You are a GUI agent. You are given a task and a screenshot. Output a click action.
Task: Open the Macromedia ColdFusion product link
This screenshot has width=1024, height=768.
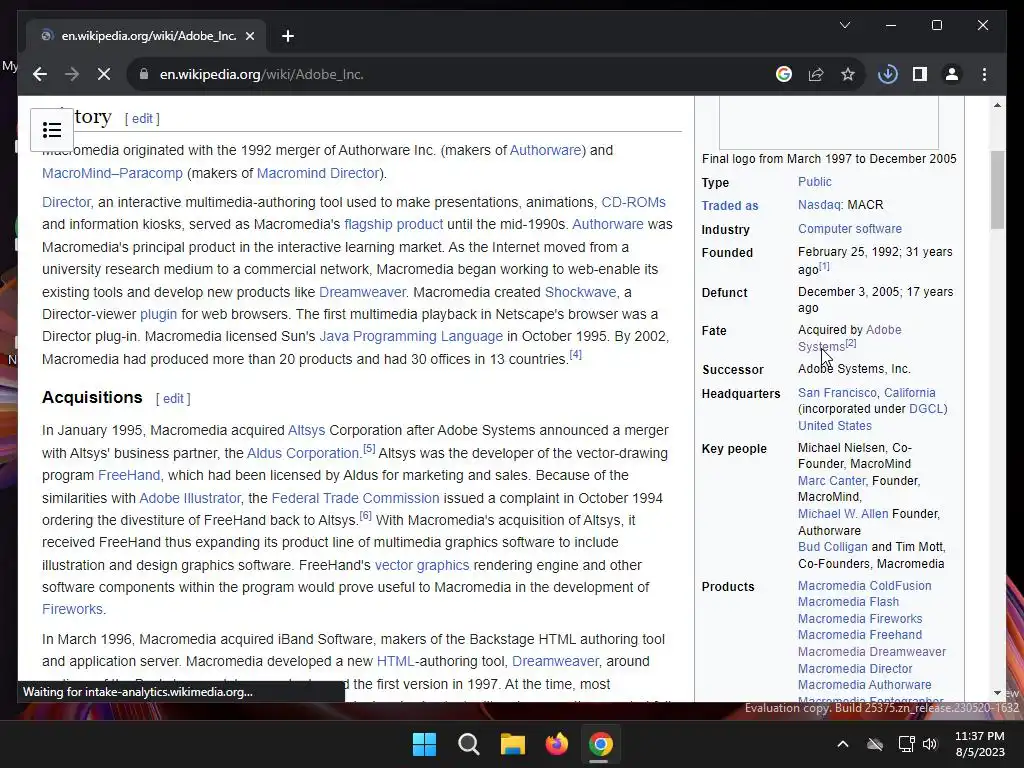coord(865,586)
